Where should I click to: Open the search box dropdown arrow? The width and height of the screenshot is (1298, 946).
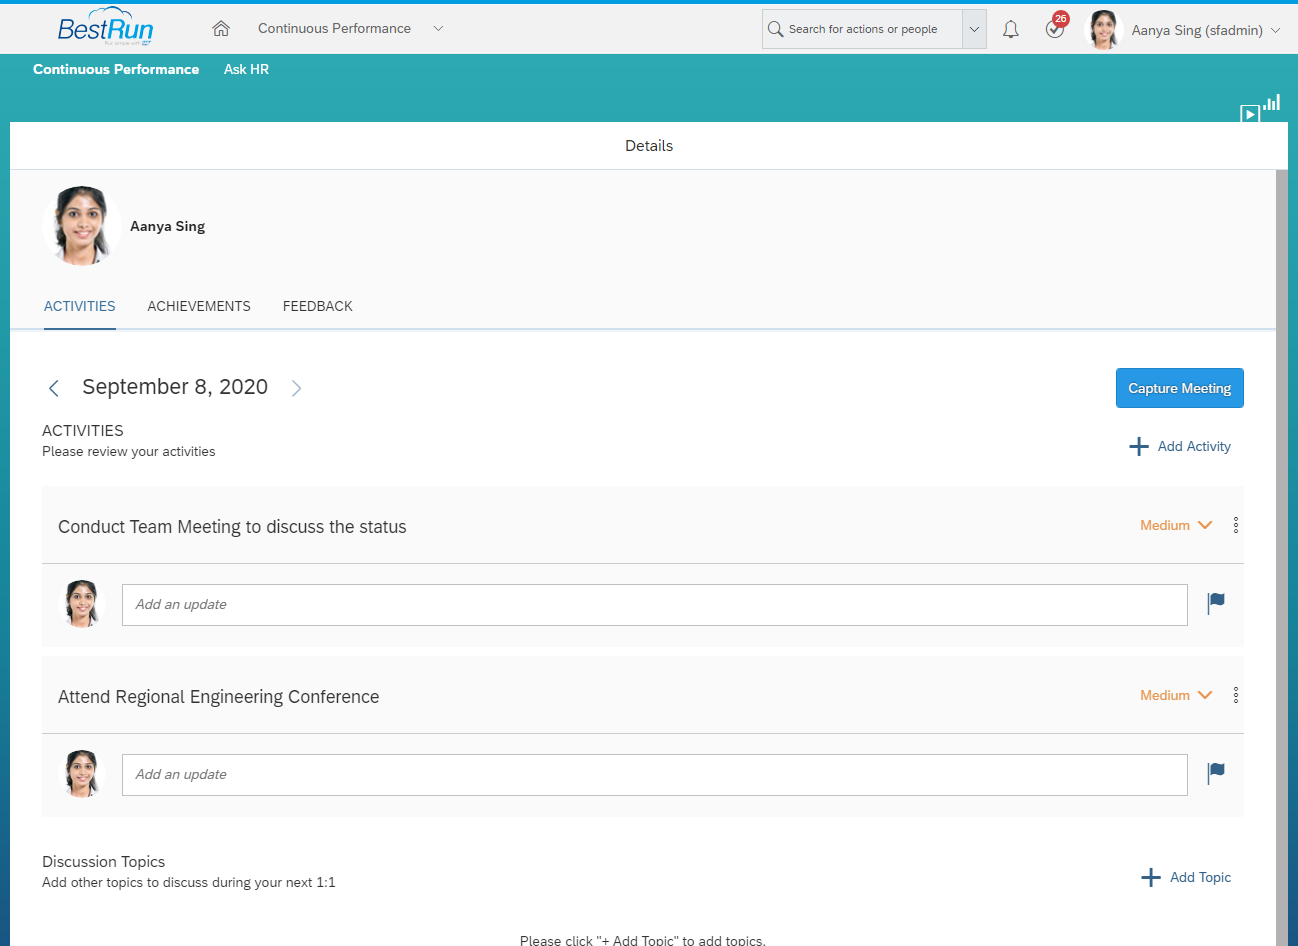tap(974, 29)
